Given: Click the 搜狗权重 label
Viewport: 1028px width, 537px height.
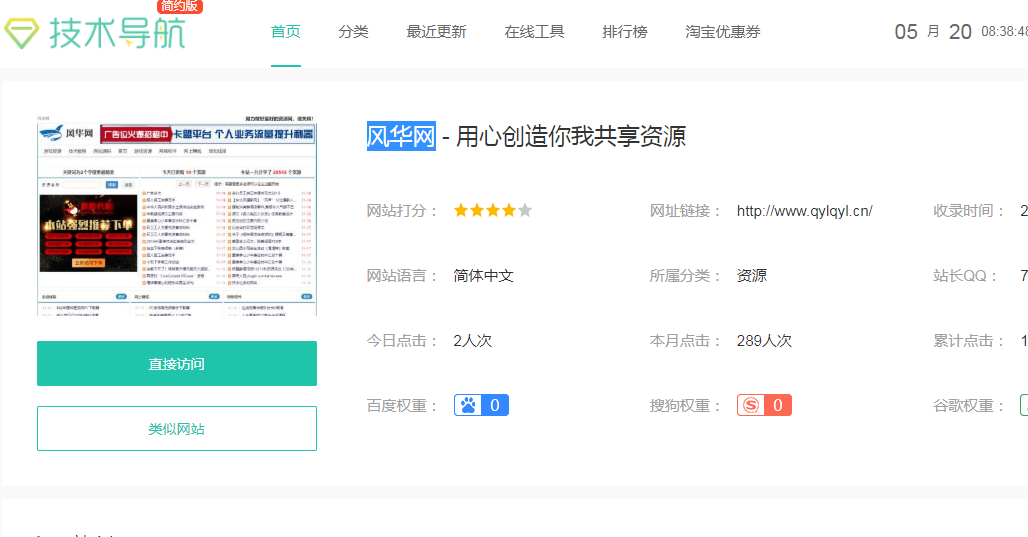Looking at the screenshot, I should coord(685,405).
